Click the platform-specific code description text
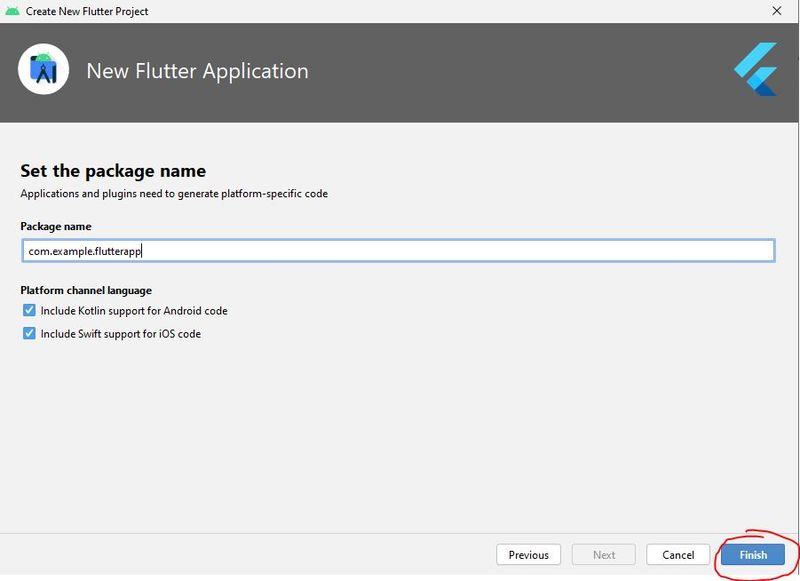This screenshot has height=581, width=800. pyautogui.click(x=174, y=194)
